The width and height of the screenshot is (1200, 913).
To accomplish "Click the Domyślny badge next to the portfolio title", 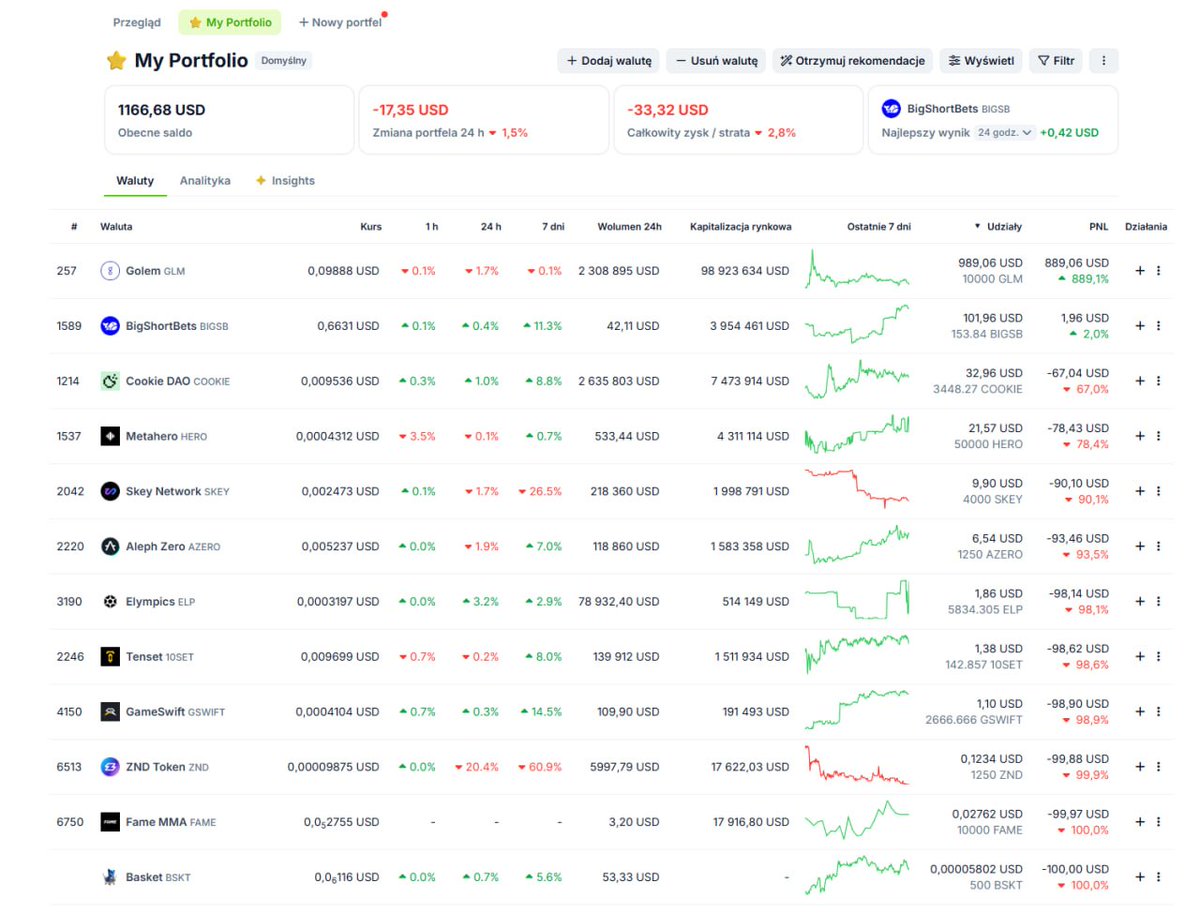I will coord(284,61).
